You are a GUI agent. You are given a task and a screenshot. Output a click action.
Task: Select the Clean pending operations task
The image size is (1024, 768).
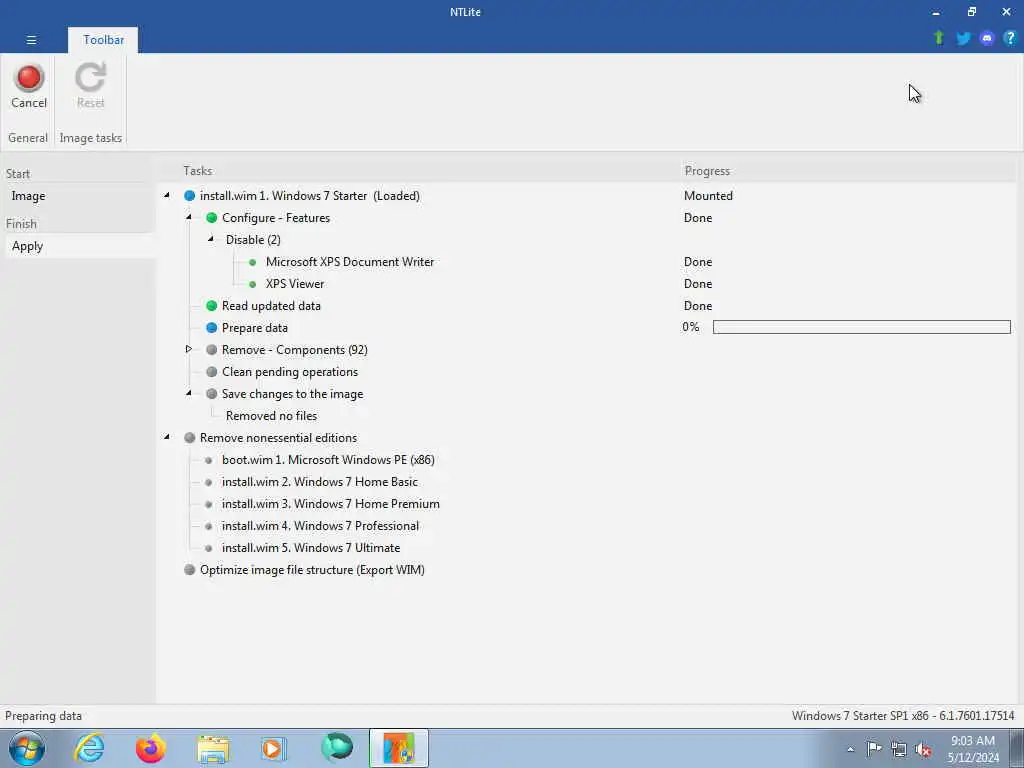pyautogui.click(x=290, y=372)
